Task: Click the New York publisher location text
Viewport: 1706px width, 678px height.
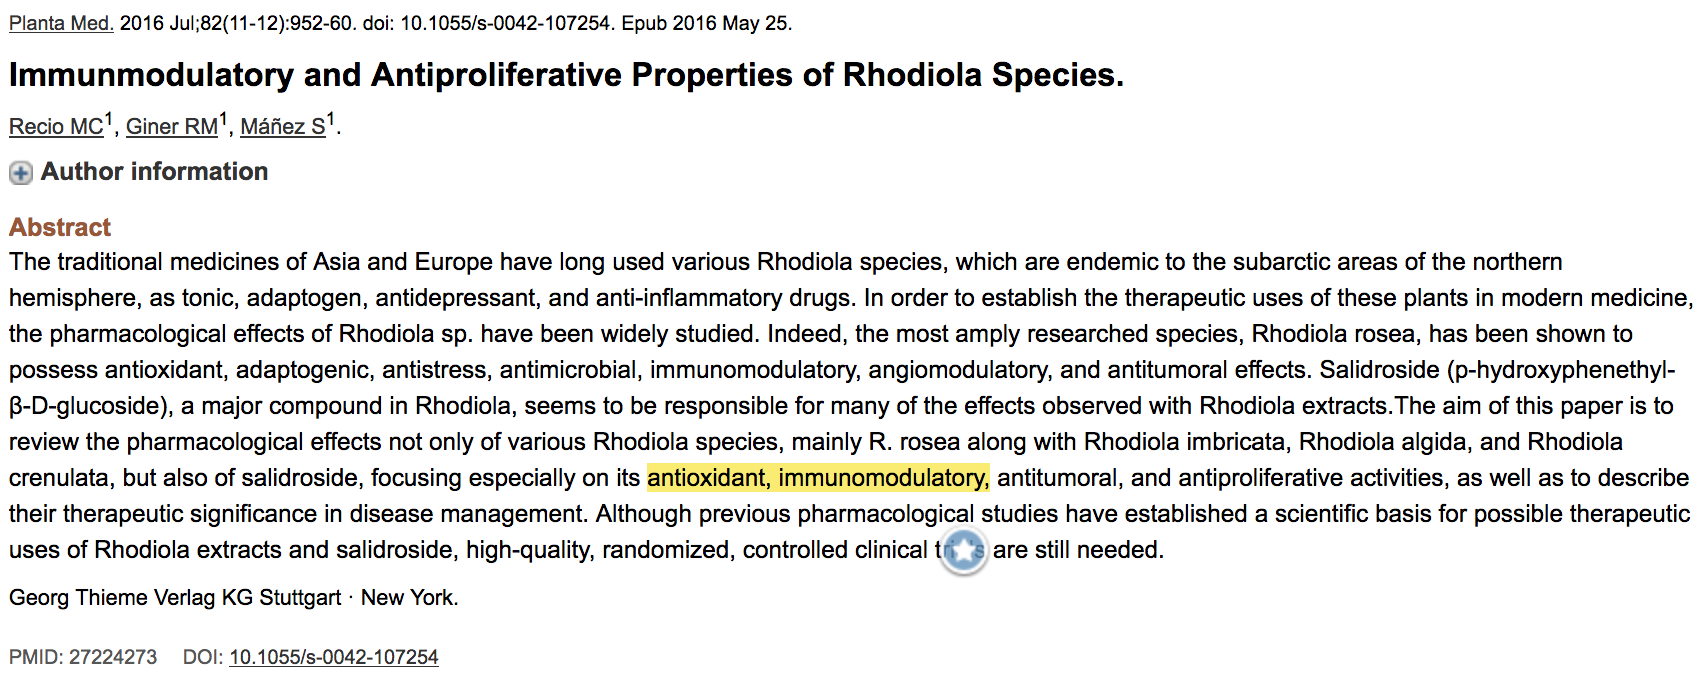Action: pos(408,598)
